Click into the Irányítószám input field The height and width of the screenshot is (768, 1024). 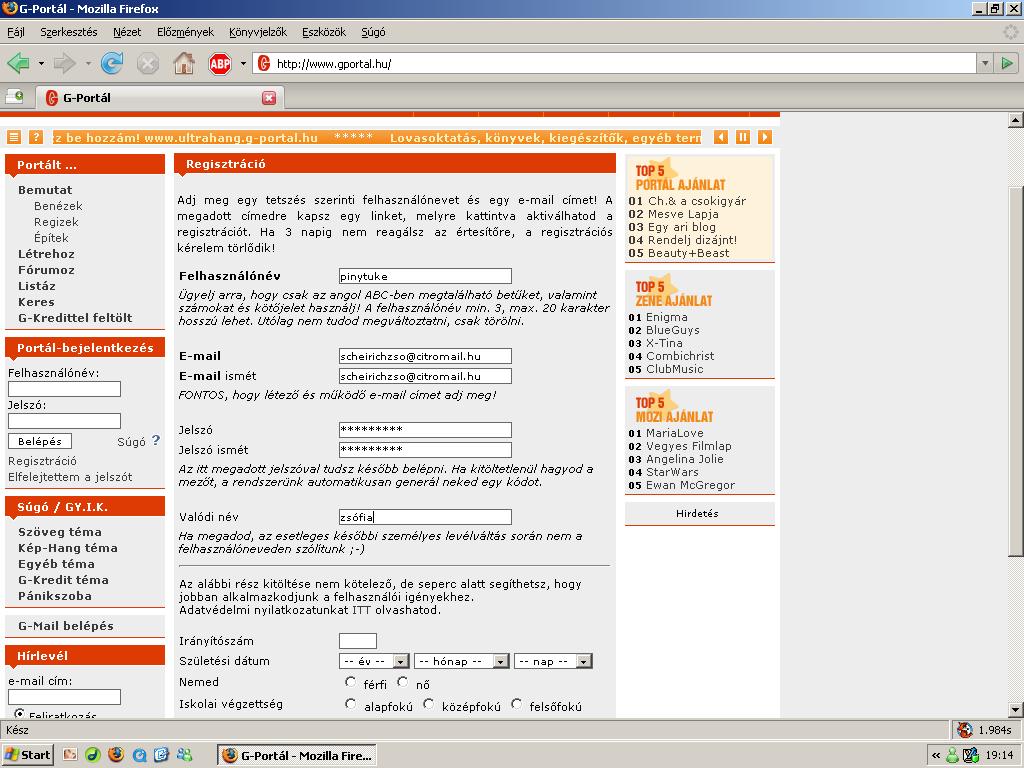point(357,641)
